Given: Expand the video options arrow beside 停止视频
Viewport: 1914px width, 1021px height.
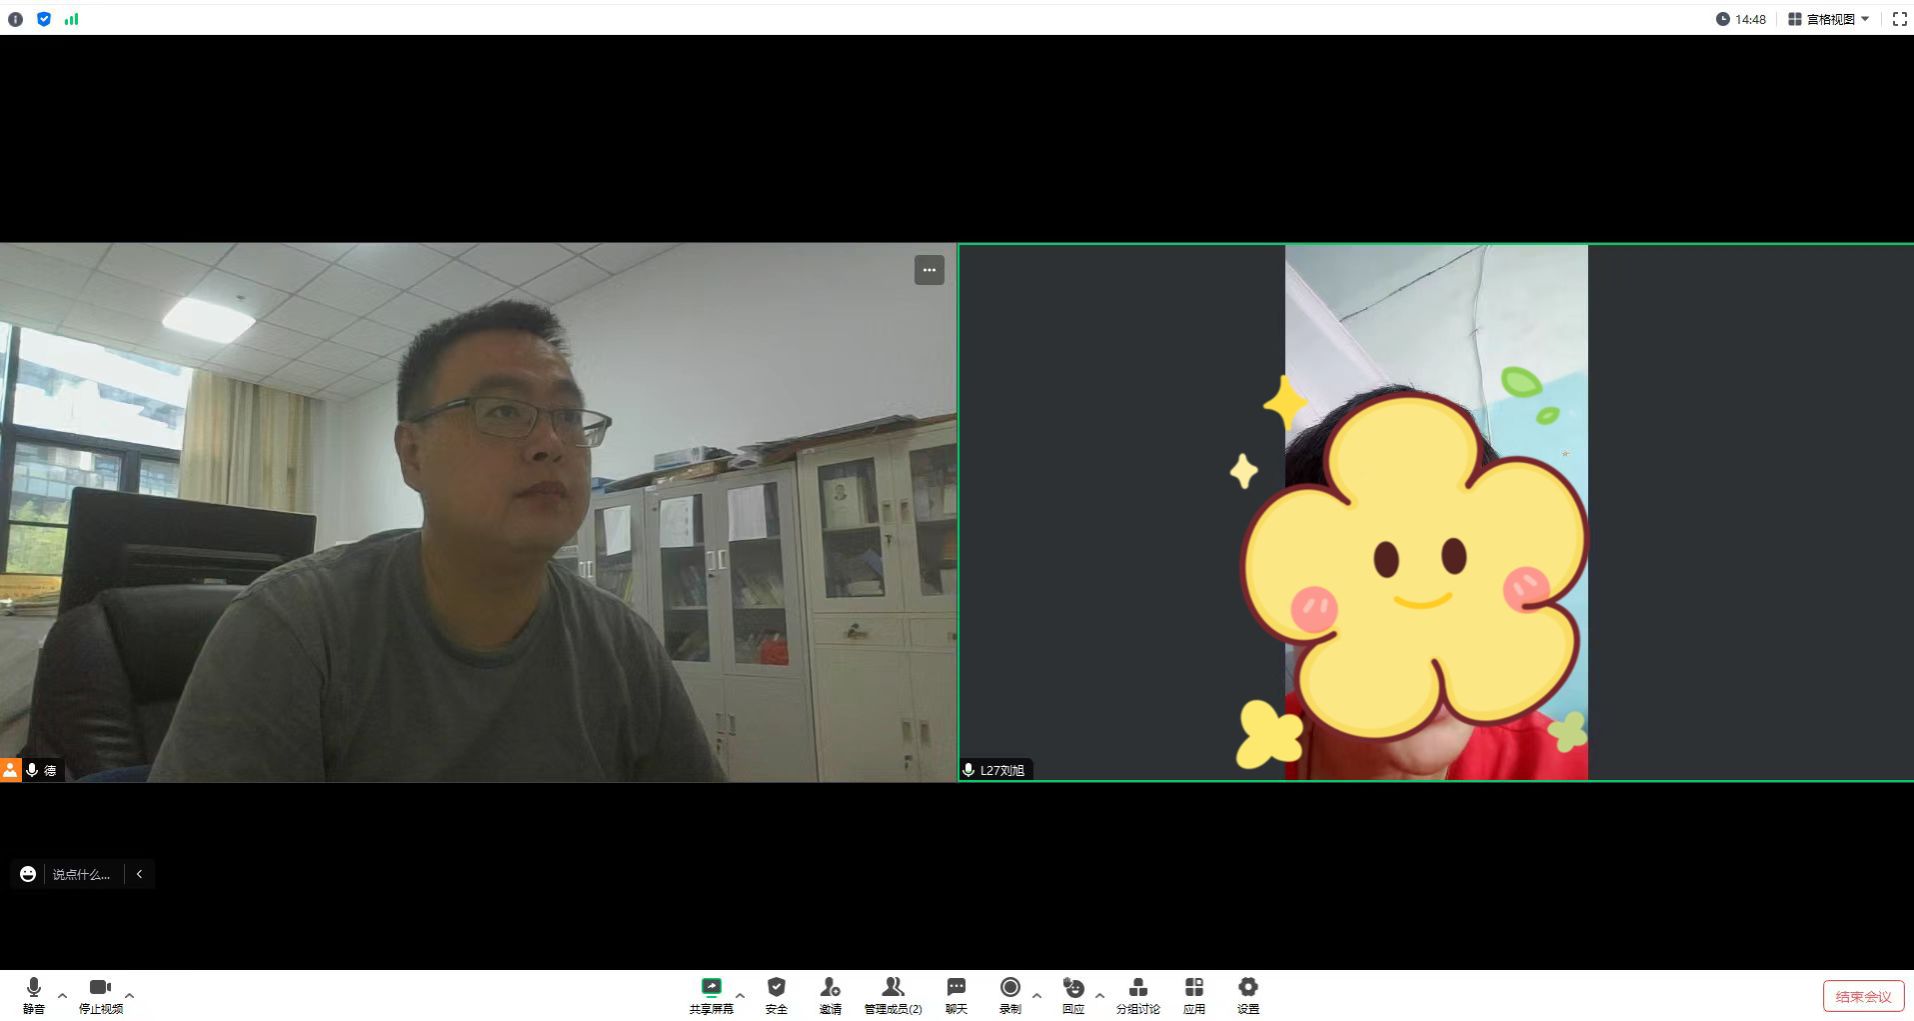Looking at the screenshot, I should click(x=129, y=996).
